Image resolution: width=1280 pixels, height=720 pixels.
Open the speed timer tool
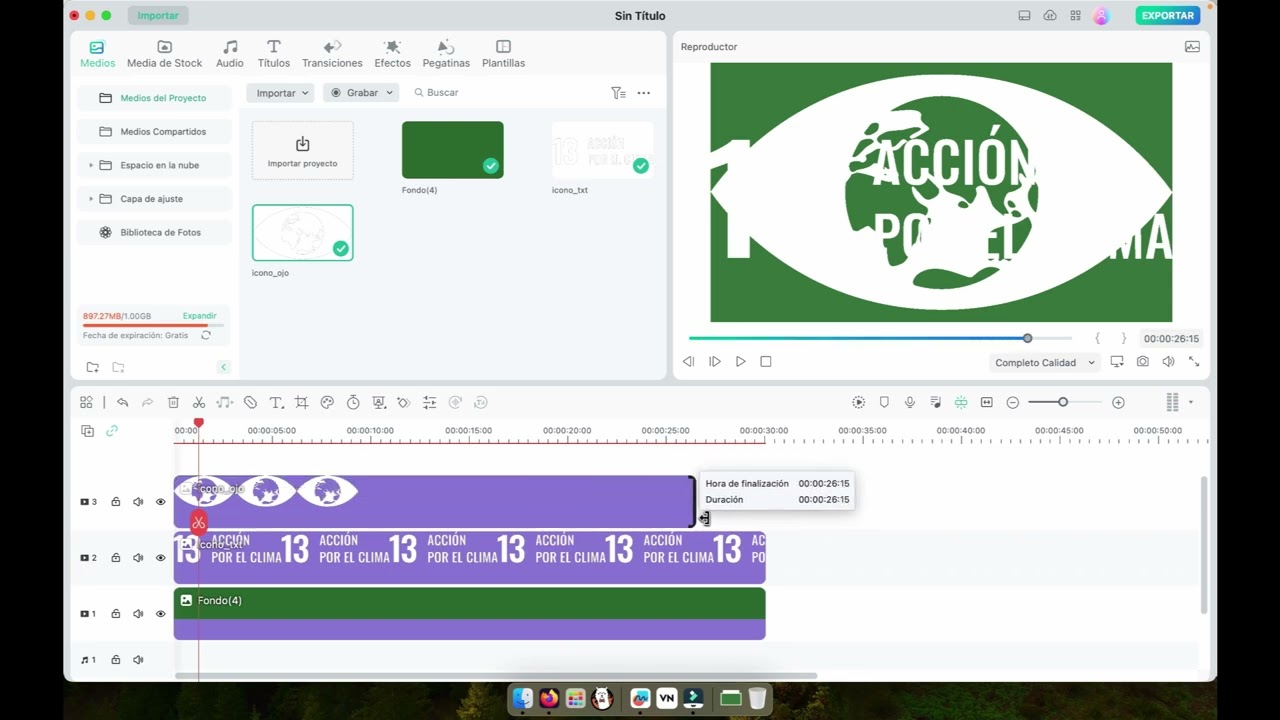353,402
